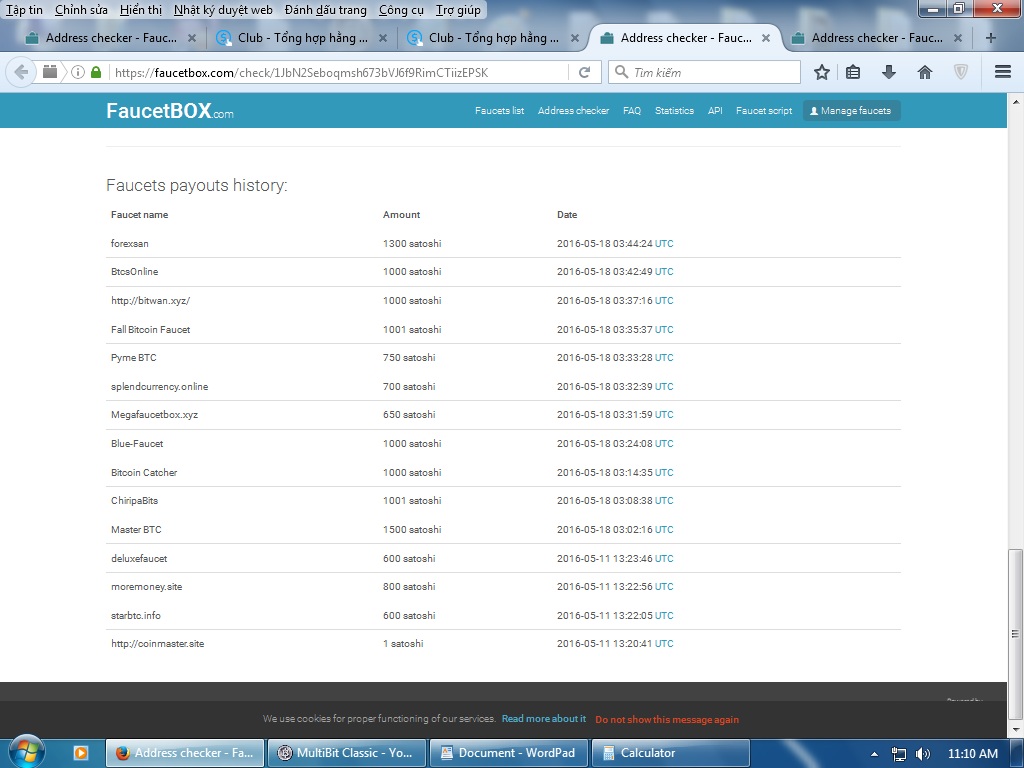The image size is (1024, 768).
Task: Open the Faucets list link
Action: 499,110
